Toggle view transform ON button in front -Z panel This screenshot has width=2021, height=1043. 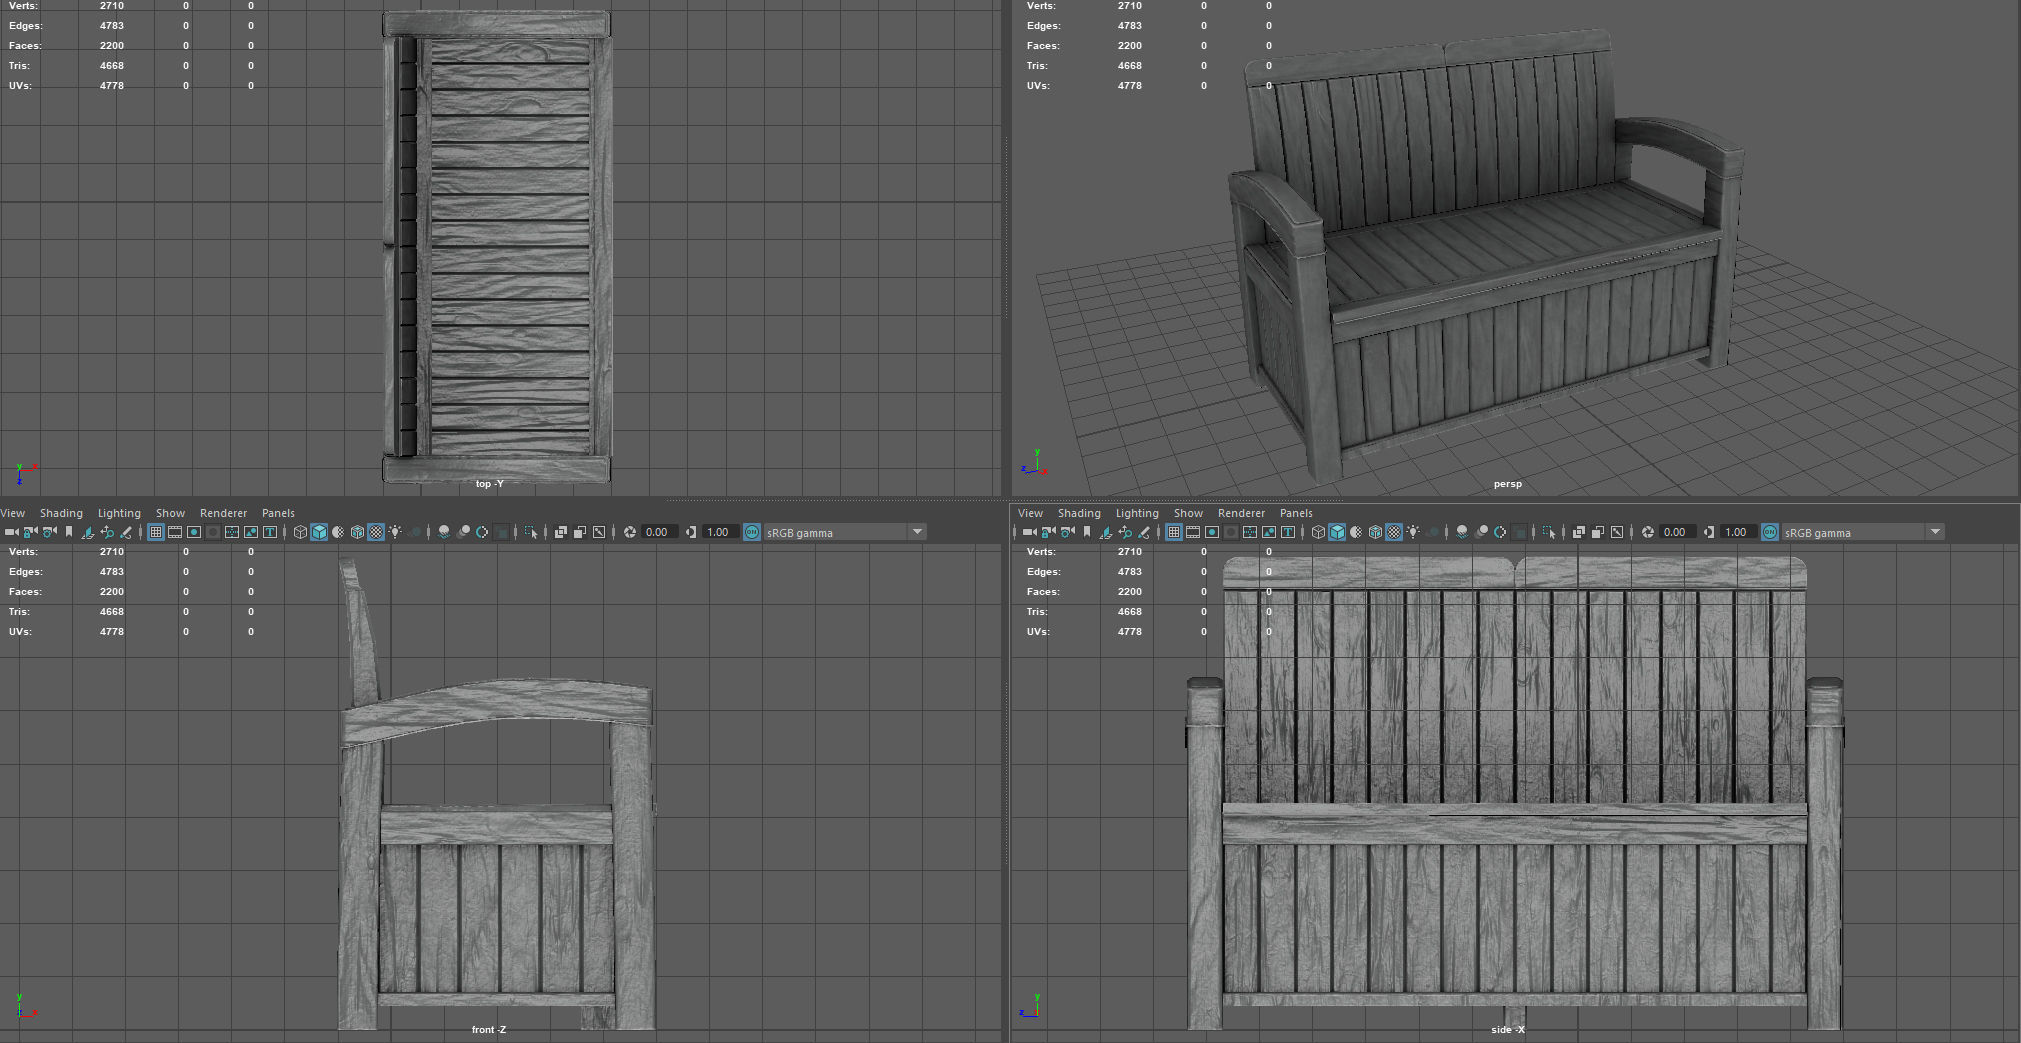pos(752,532)
